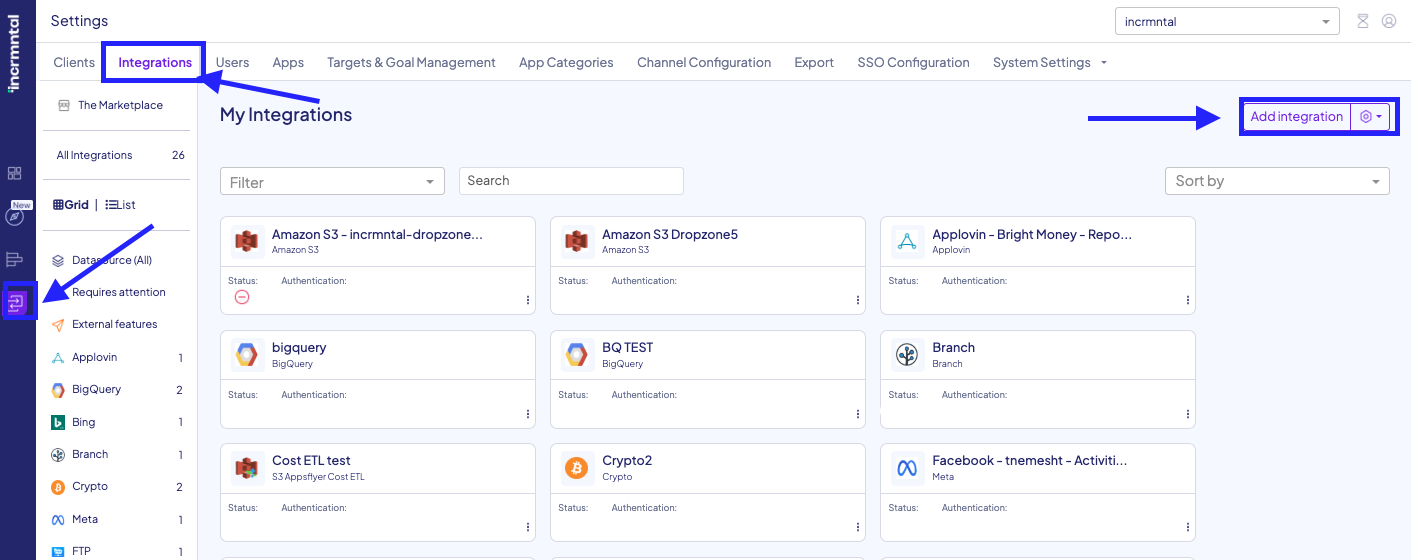Switch to the Users tab
1411x560 pixels.
click(232, 62)
